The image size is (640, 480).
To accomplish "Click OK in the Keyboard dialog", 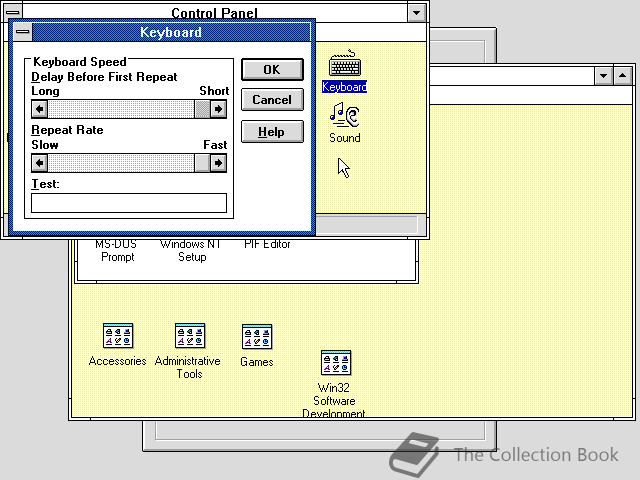I will pyautogui.click(x=272, y=69).
